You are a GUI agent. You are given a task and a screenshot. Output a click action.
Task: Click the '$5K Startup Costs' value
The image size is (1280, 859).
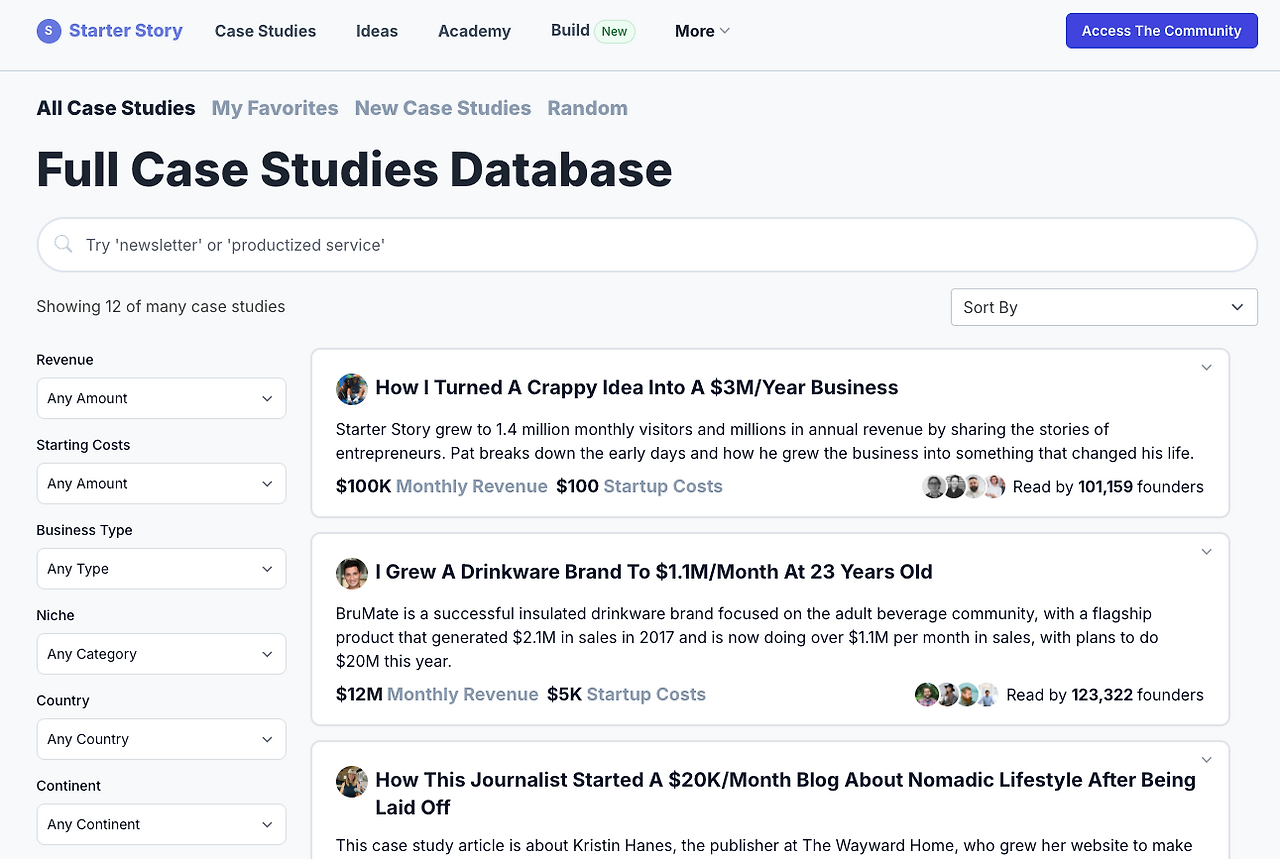[627, 695]
